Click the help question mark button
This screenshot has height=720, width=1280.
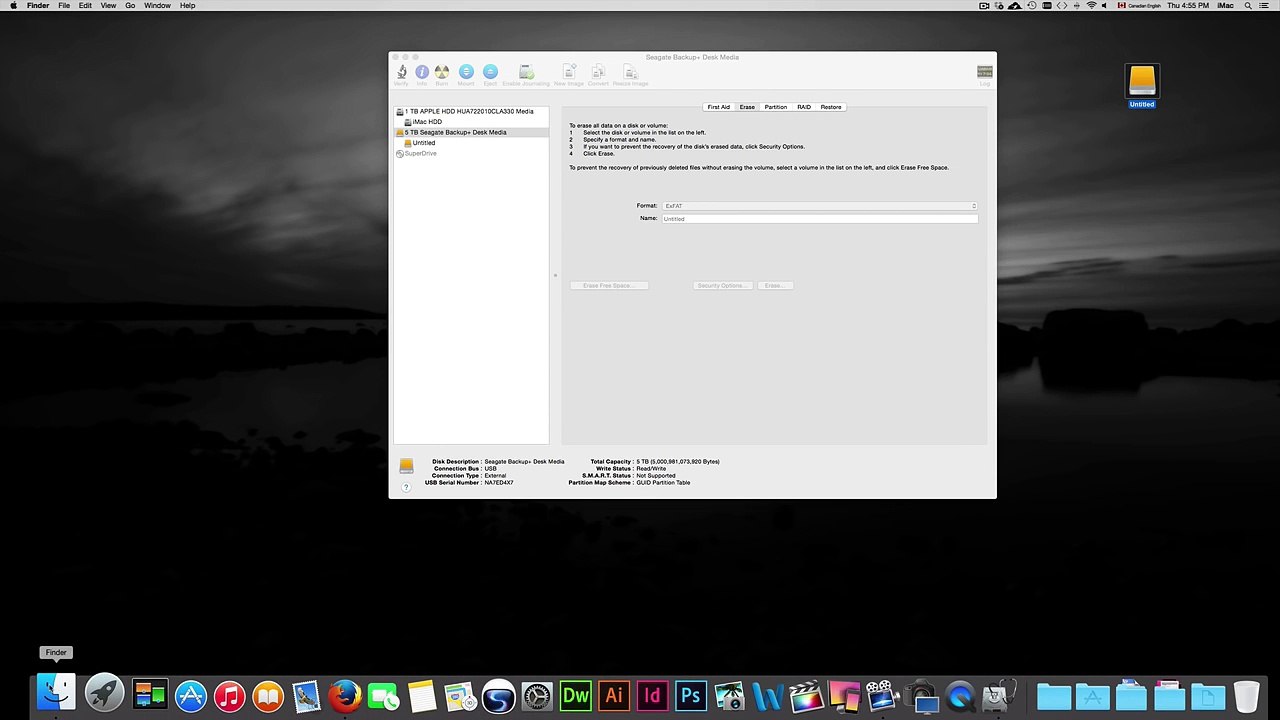[406, 487]
